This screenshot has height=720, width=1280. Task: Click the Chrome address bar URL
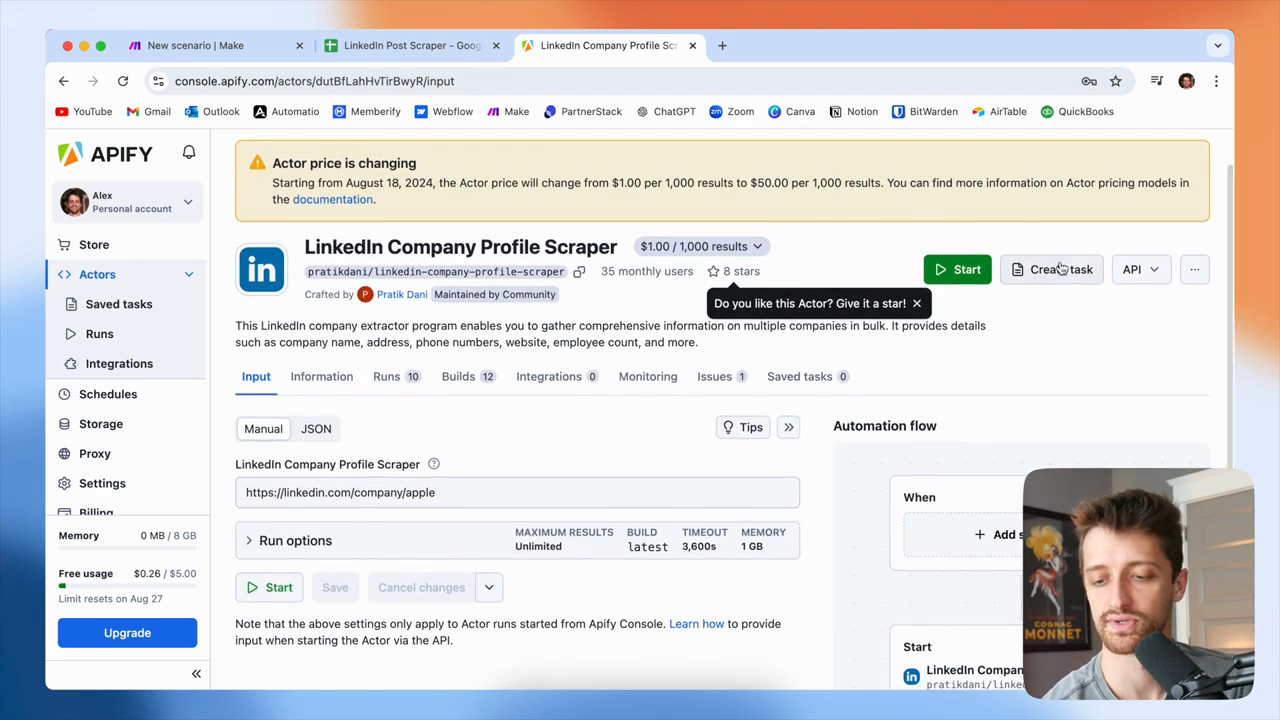314,81
